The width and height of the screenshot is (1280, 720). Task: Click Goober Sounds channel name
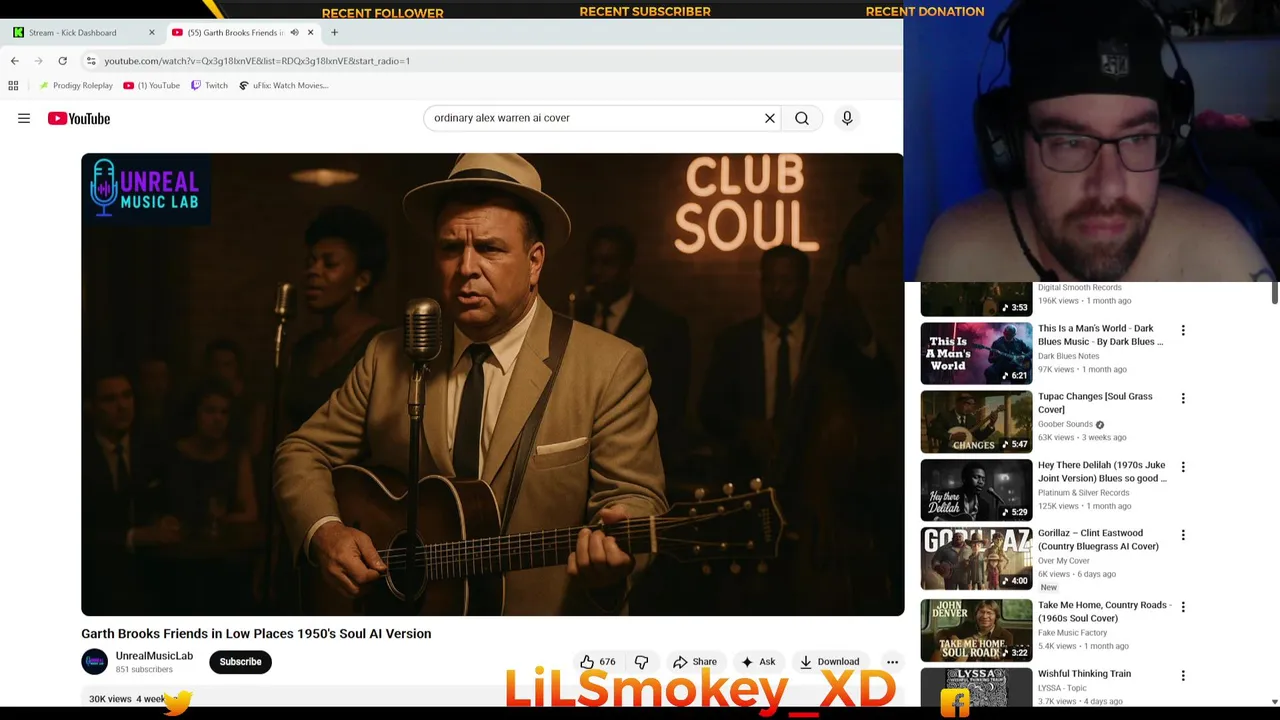click(1065, 424)
